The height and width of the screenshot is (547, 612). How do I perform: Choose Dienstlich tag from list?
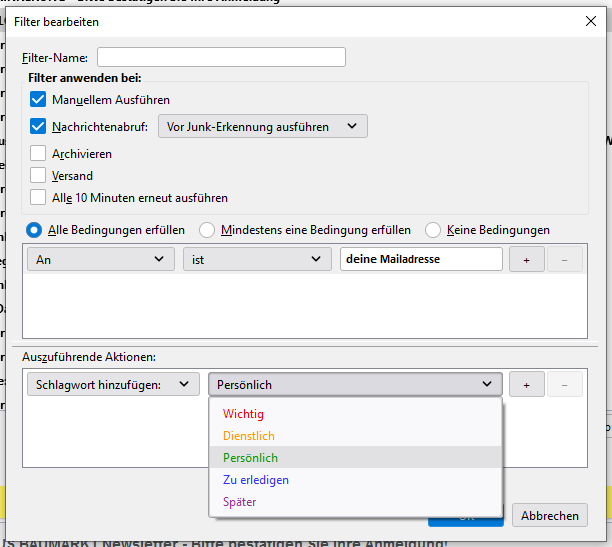pos(355,435)
